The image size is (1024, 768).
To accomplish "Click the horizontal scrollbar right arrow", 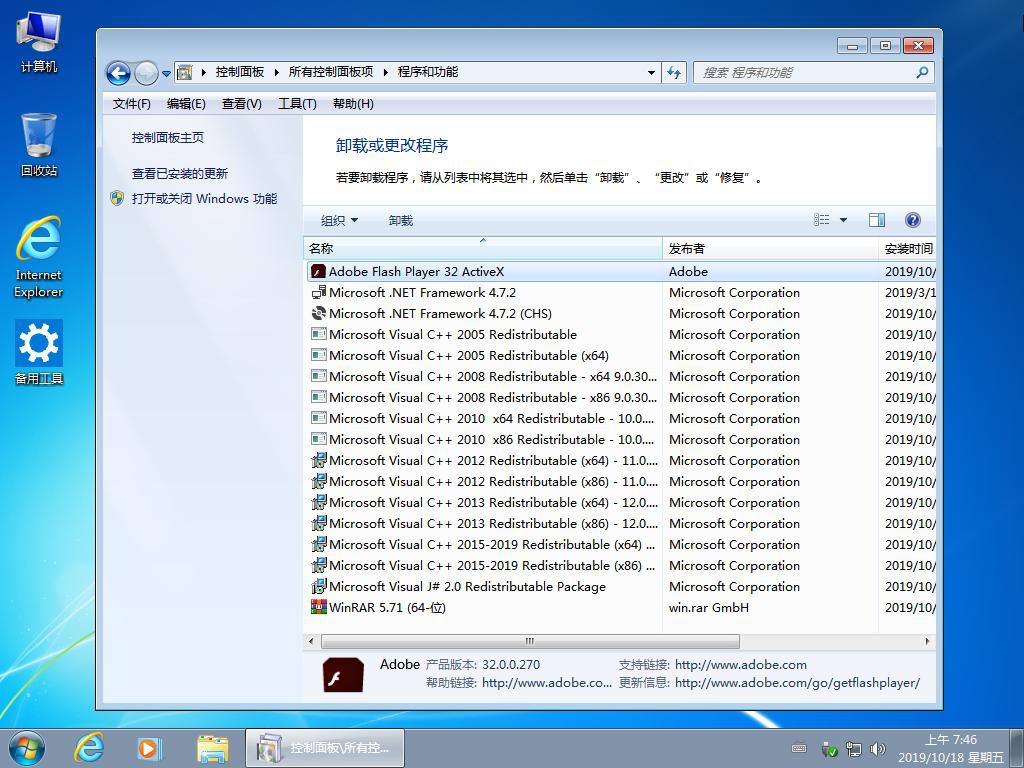I will [x=927, y=641].
